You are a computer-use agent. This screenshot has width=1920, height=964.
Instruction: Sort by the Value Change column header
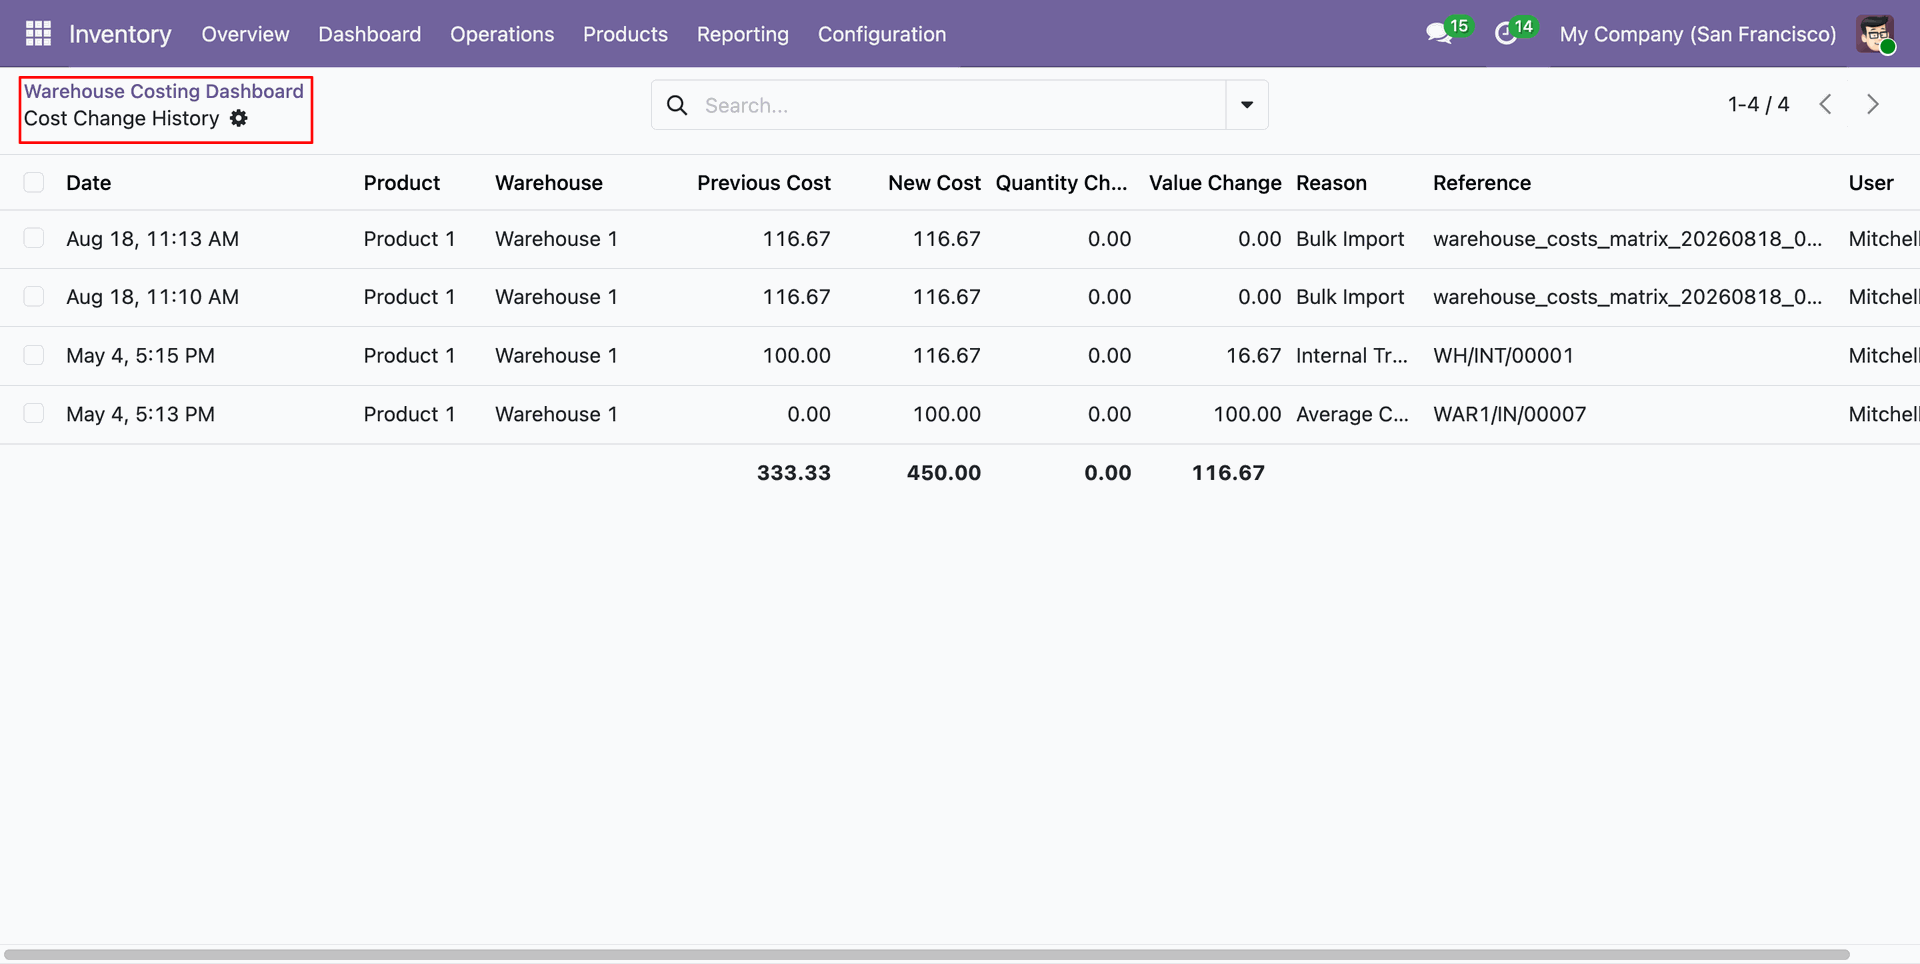(1215, 183)
